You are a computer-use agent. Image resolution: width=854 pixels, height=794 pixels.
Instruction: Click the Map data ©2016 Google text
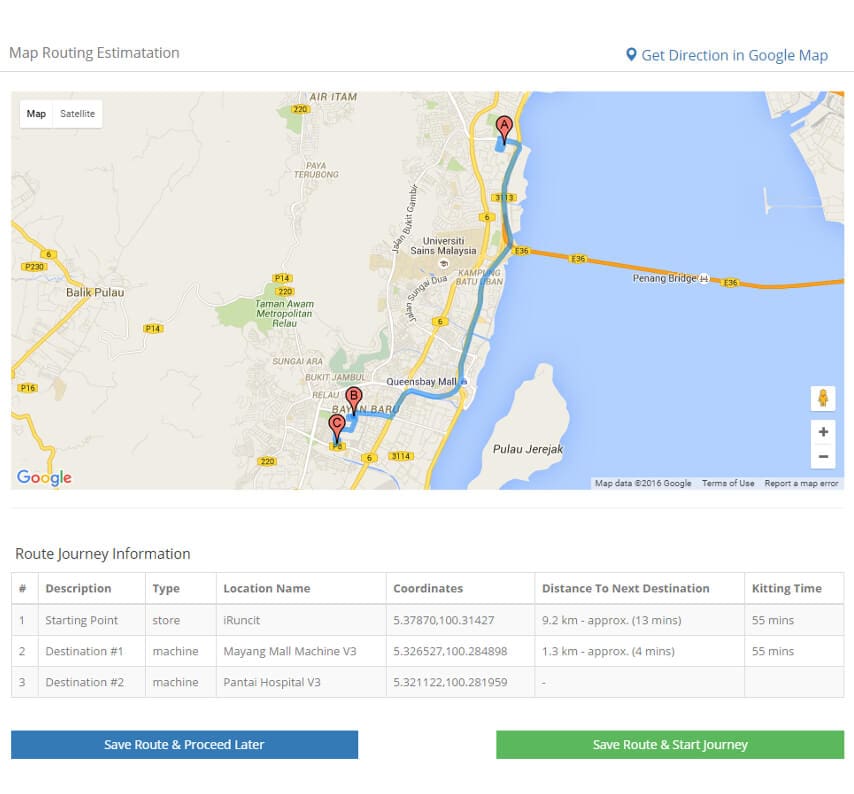coord(643,483)
